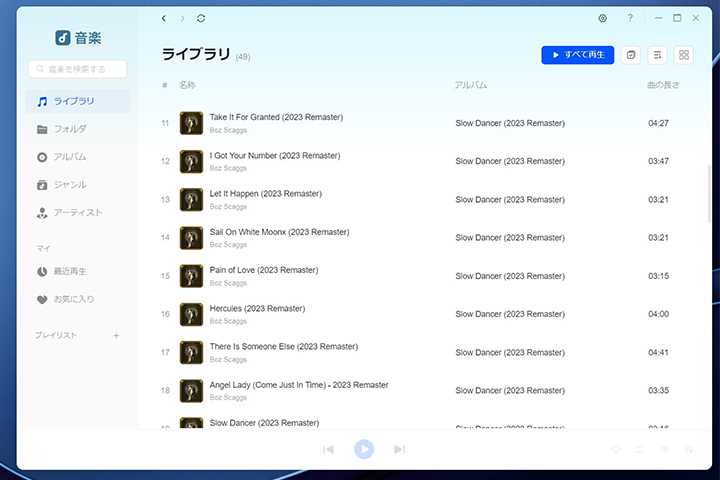Select アーティスト in the sidebar
Viewport: 720px width, 480px height.
(77, 213)
